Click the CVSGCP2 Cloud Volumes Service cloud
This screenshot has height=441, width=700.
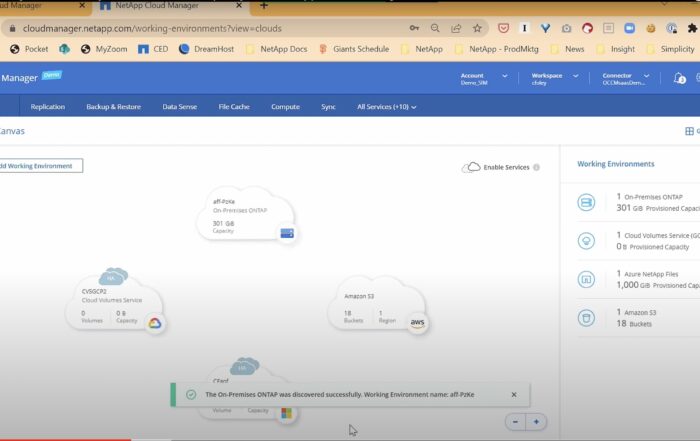coord(113,303)
